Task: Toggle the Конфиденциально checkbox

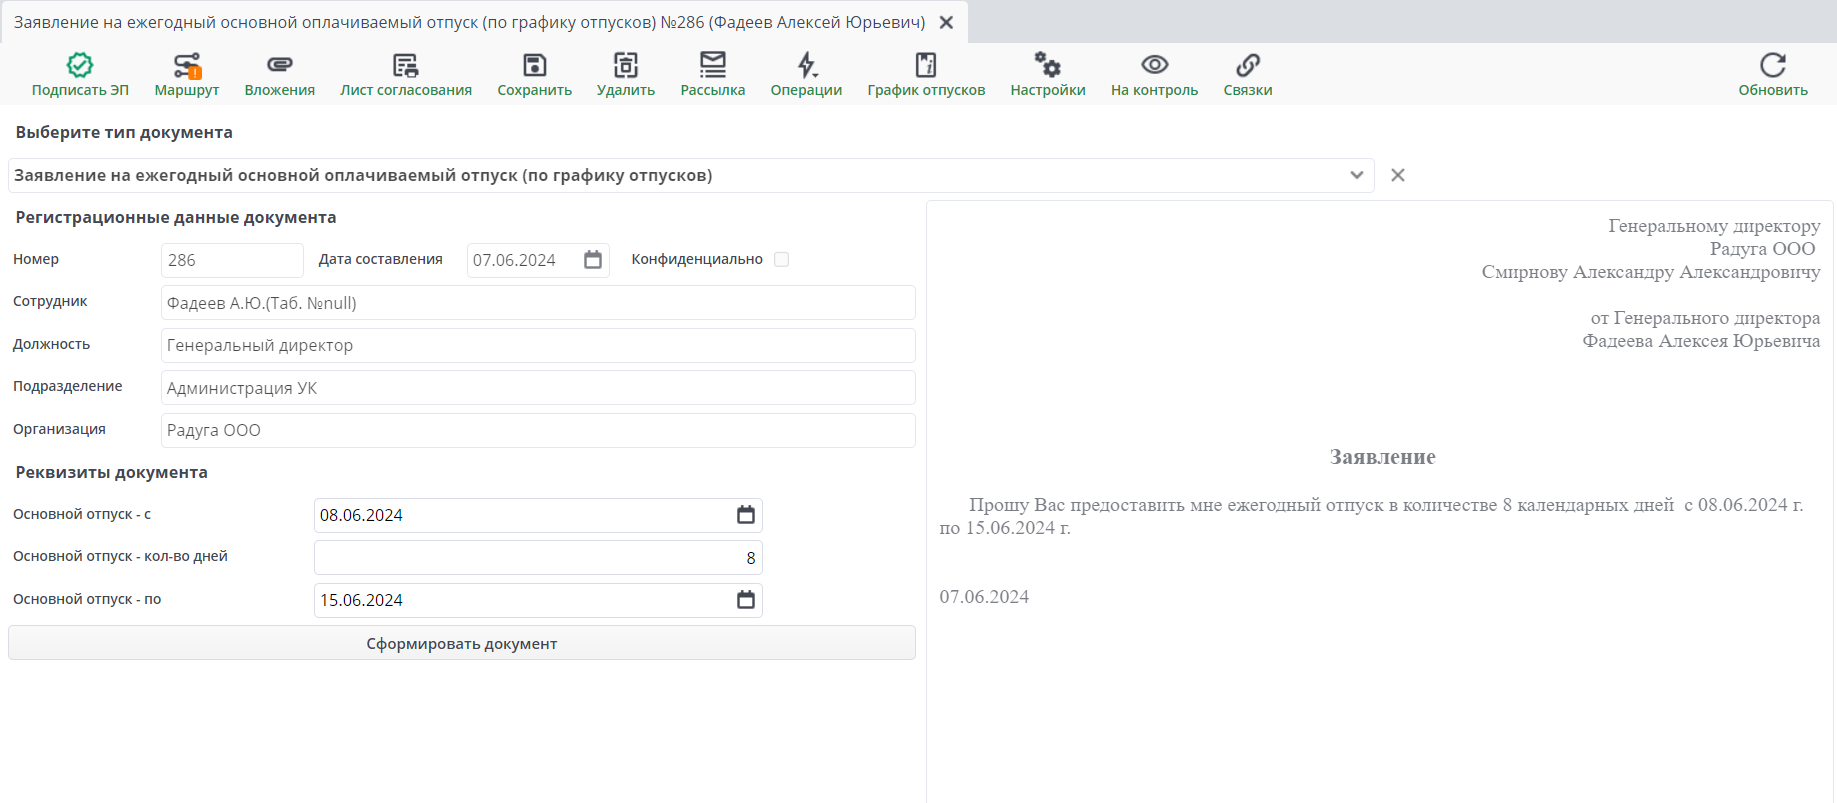Action: coord(782,259)
